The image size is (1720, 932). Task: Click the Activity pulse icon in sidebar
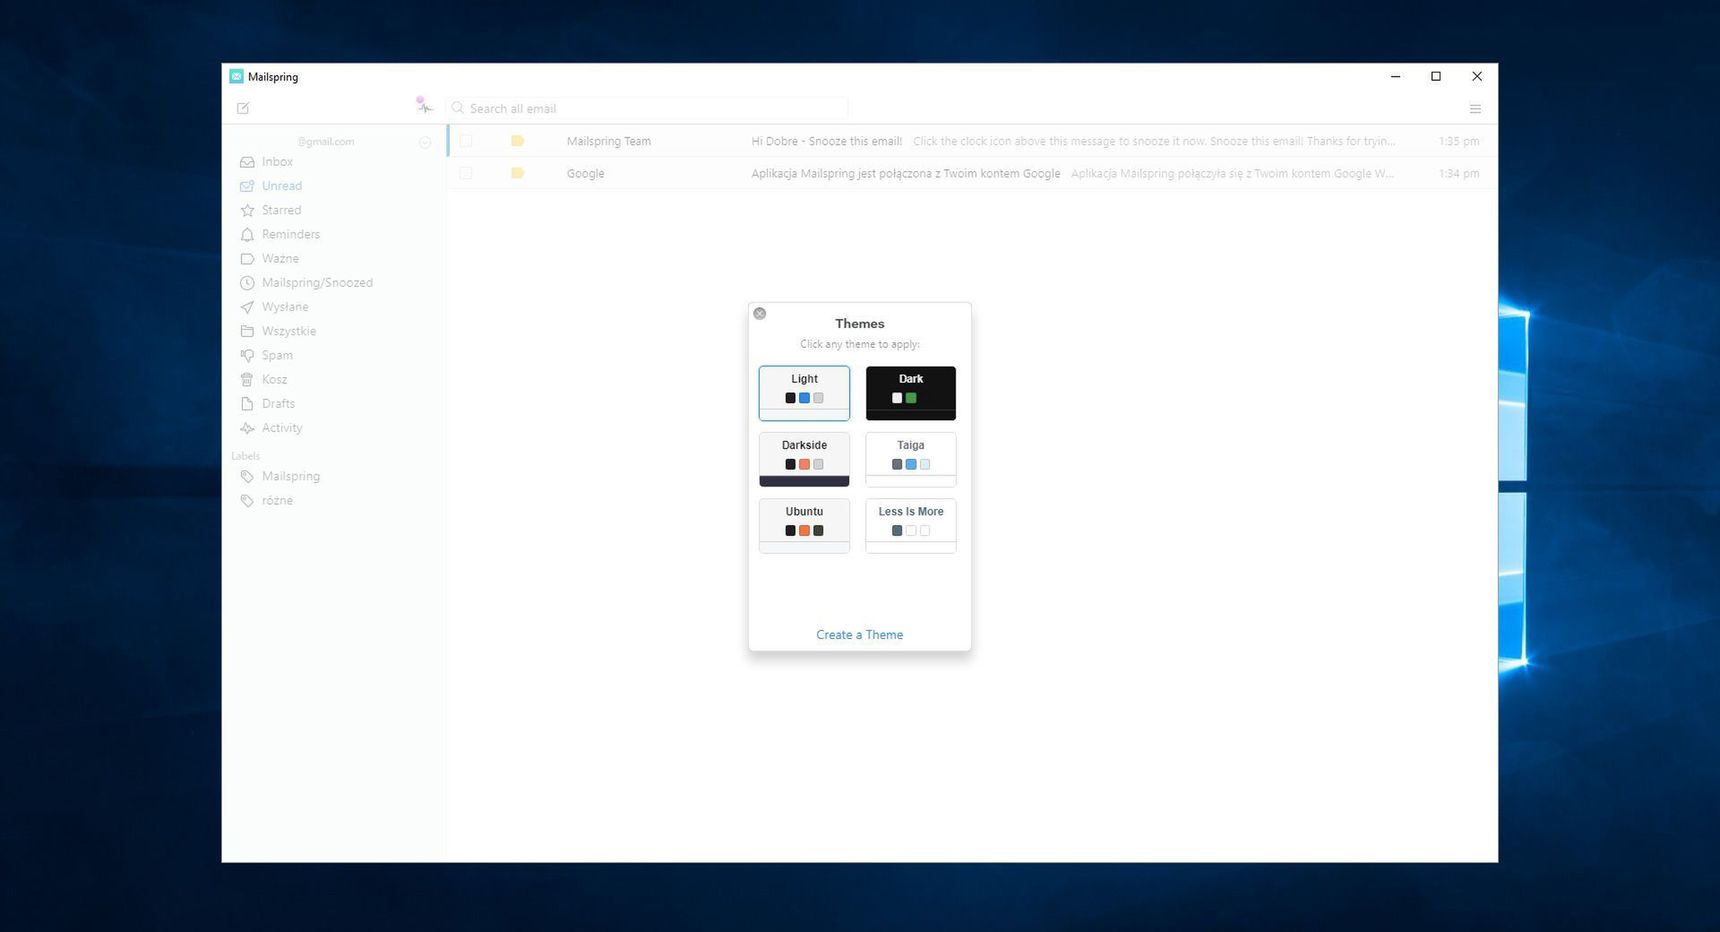click(x=247, y=428)
